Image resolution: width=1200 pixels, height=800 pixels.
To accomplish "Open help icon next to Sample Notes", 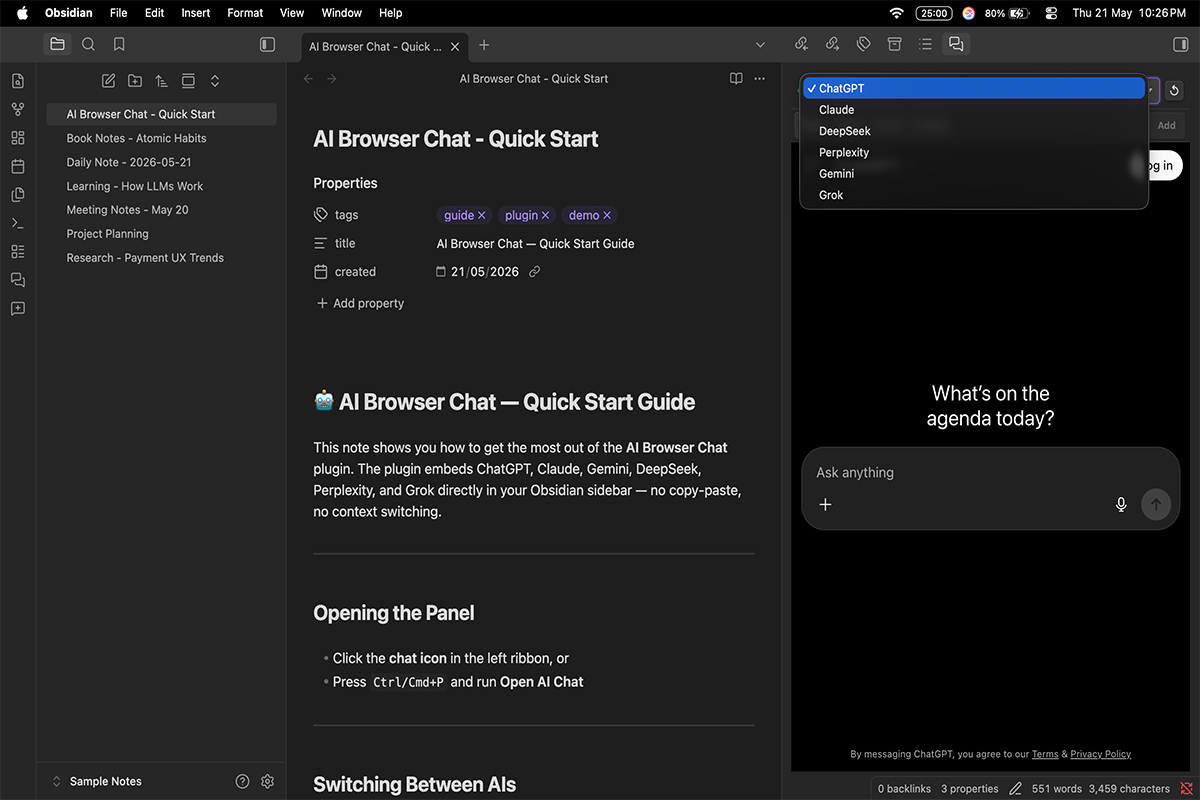I will point(242,781).
